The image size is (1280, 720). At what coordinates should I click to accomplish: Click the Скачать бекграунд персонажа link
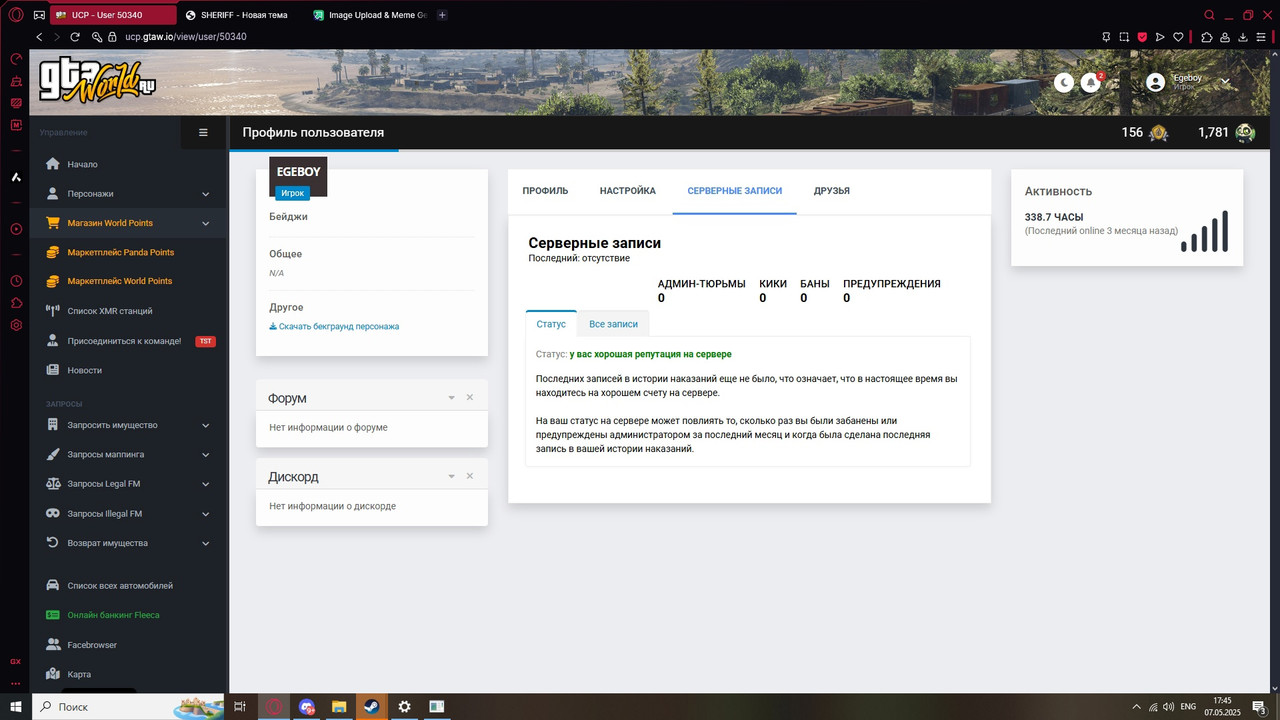(x=334, y=327)
